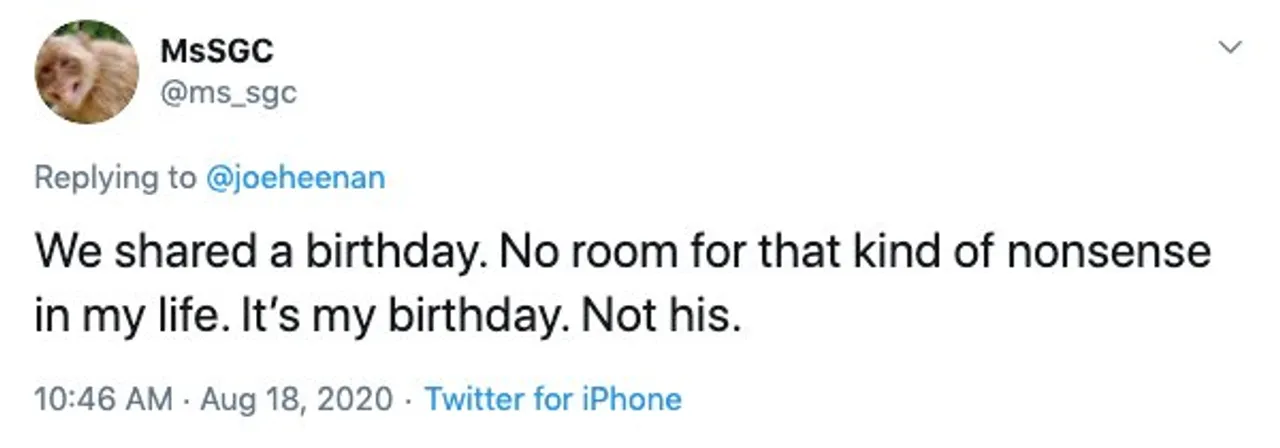Image resolution: width=1280 pixels, height=448 pixels.
Task: Click the @ms_sgc handle
Action: (x=228, y=93)
